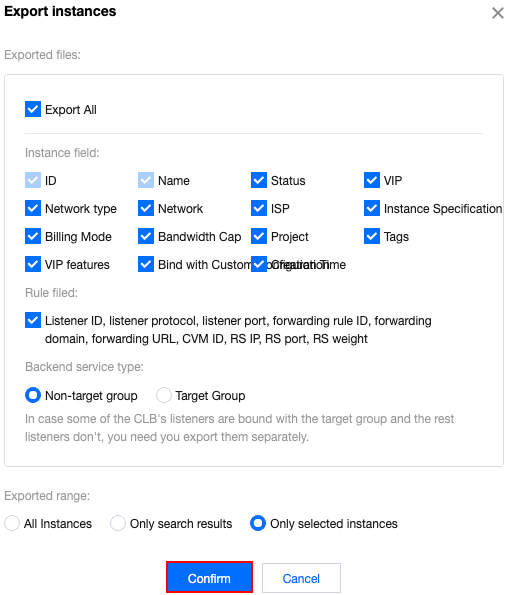Select the Target Group radio option
509x595 pixels.
[x=164, y=395]
